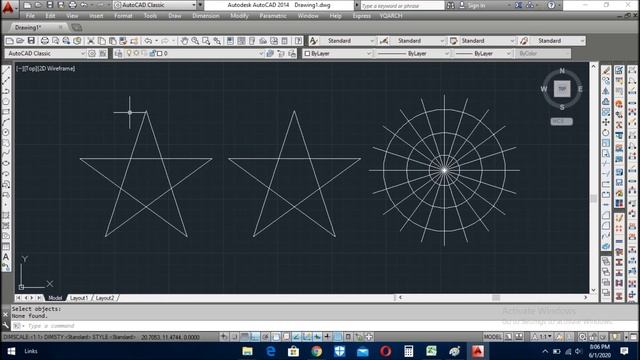Image resolution: width=640 pixels, height=360 pixels.
Task: Open Layer Properties Manager icon
Action: [x=118, y=53]
